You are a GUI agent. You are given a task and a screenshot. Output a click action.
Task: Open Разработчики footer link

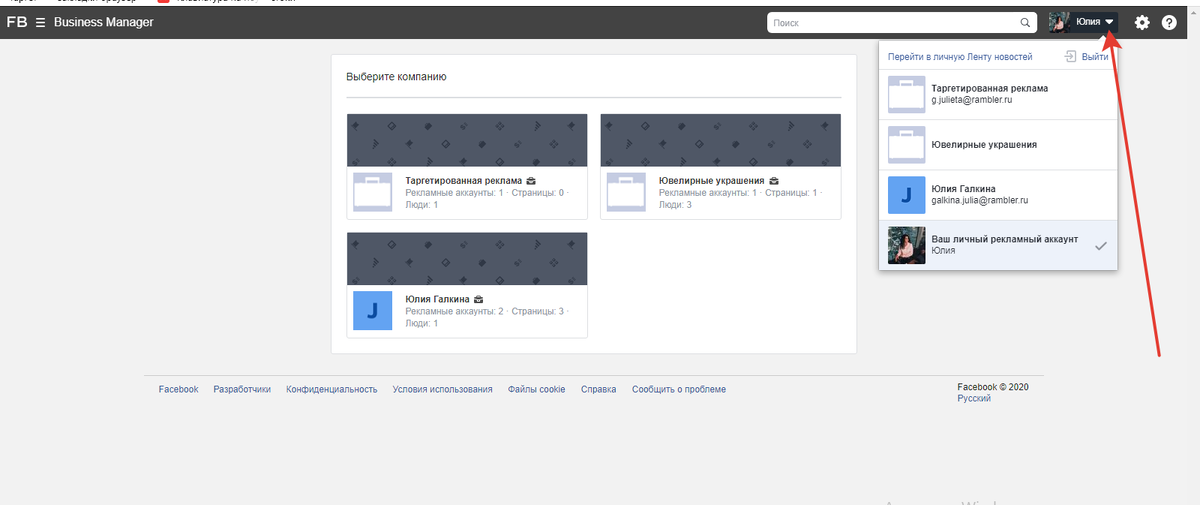pos(242,389)
